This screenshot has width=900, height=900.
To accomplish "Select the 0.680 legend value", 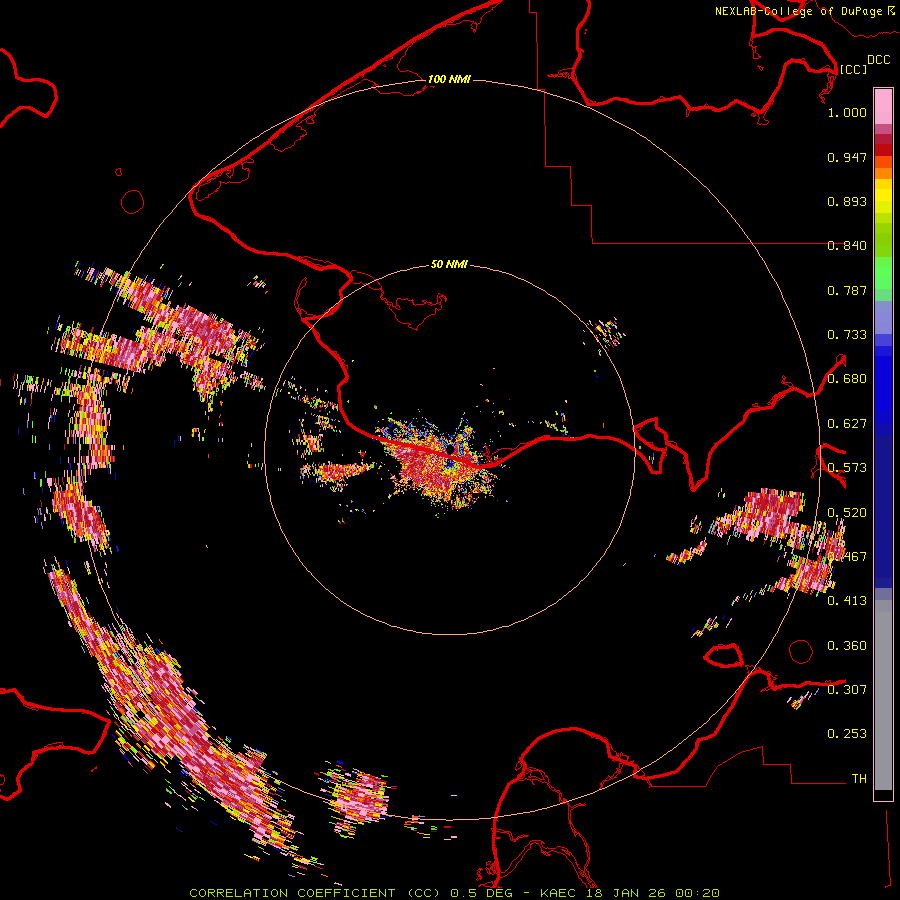I will (847, 379).
